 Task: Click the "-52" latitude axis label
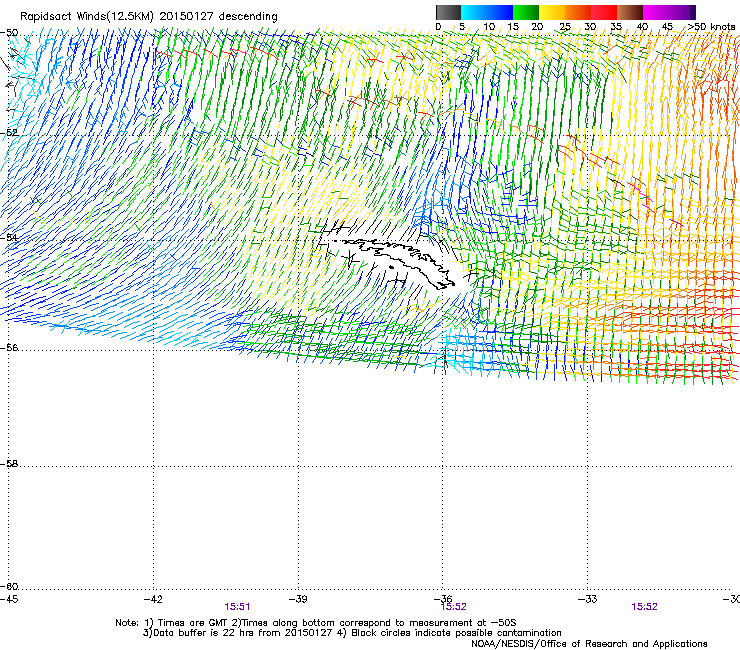point(9,133)
